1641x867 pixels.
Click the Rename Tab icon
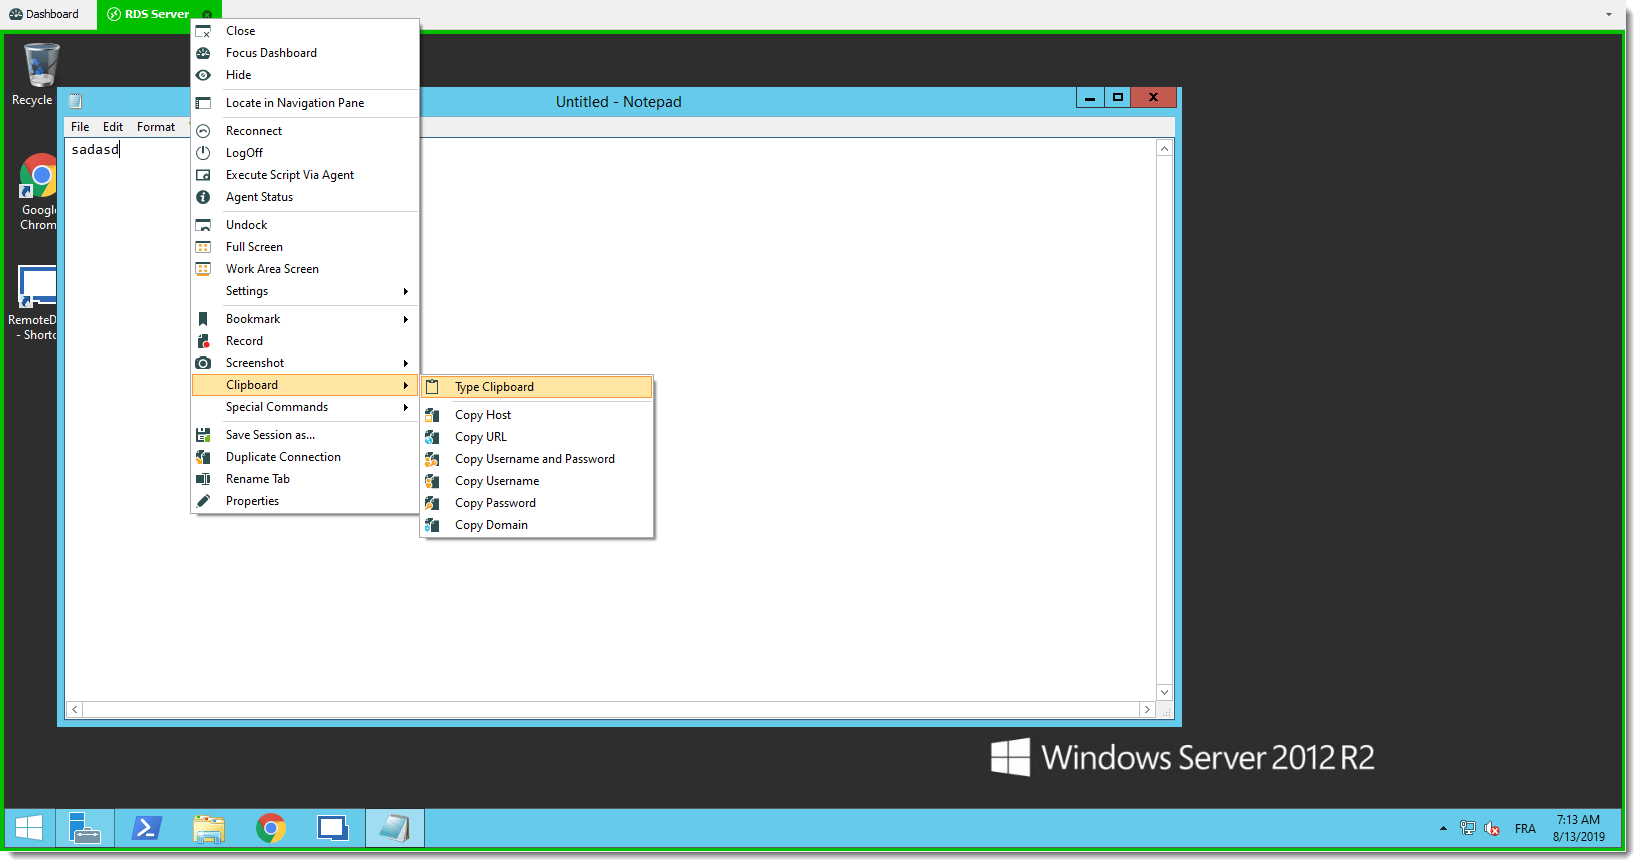[203, 479]
